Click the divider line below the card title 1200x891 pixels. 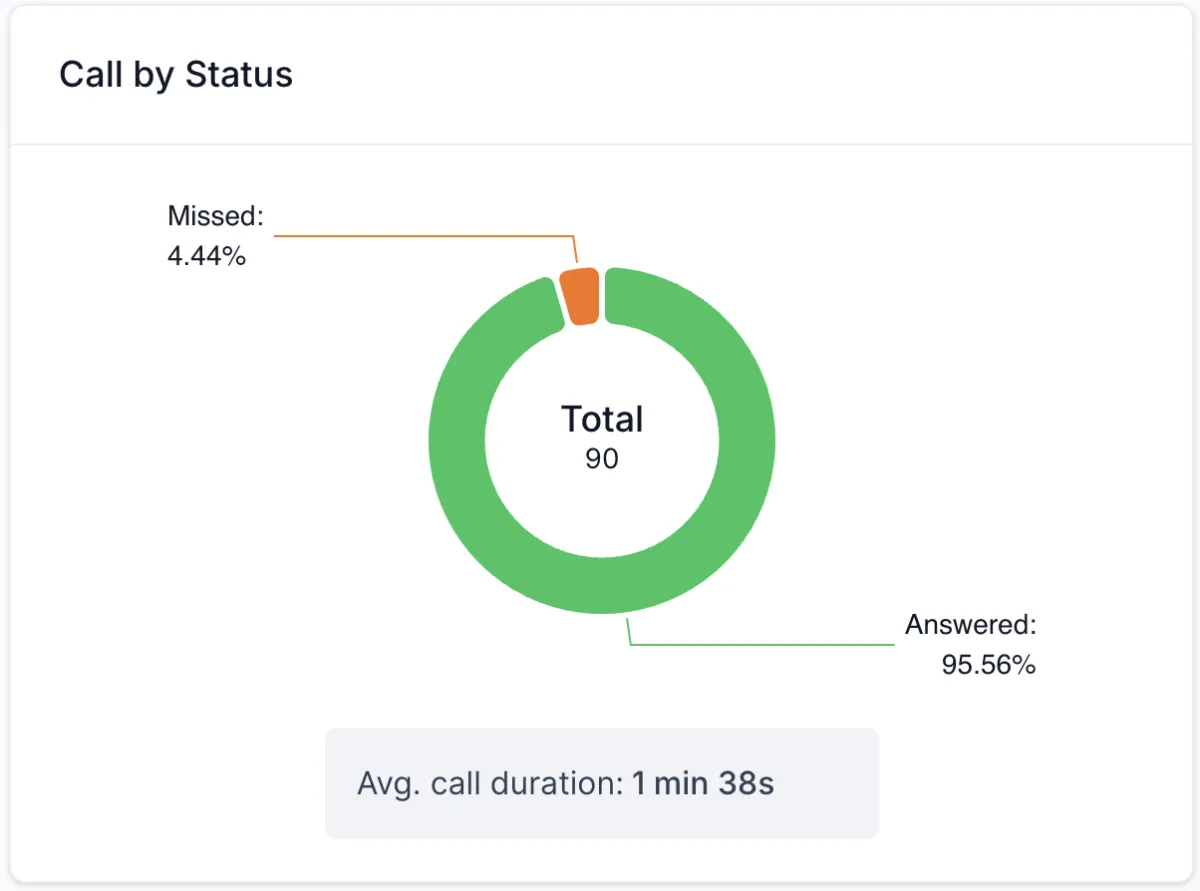coord(600,145)
